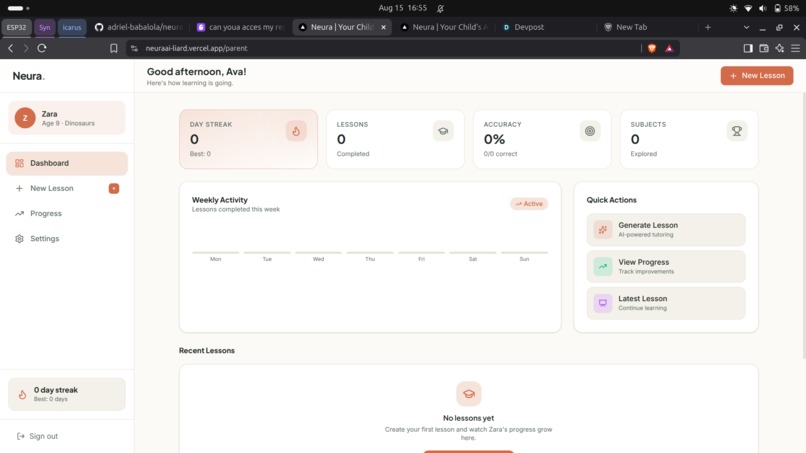Open the Brave Shields lion icon
806x453 pixels.
coord(652,48)
